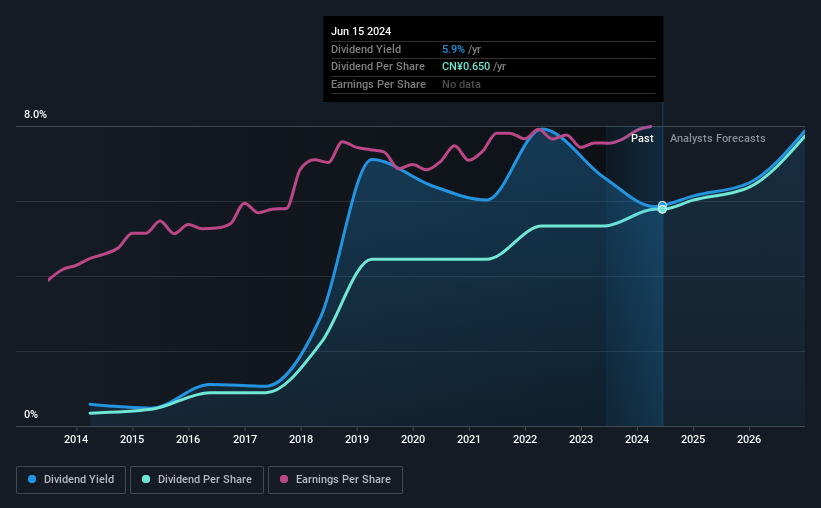The width and height of the screenshot is (821, 508).
Task: Click the 2024 year label on the axis
Action: coord(637,439)
